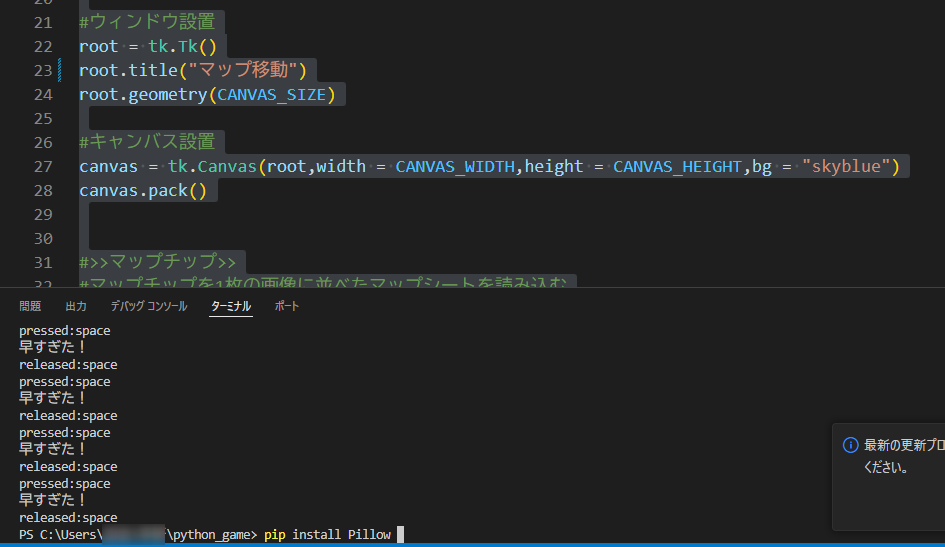Open the 問題 (Problems) panel tab
945x547 pixels.
click(x=30, y=306)
